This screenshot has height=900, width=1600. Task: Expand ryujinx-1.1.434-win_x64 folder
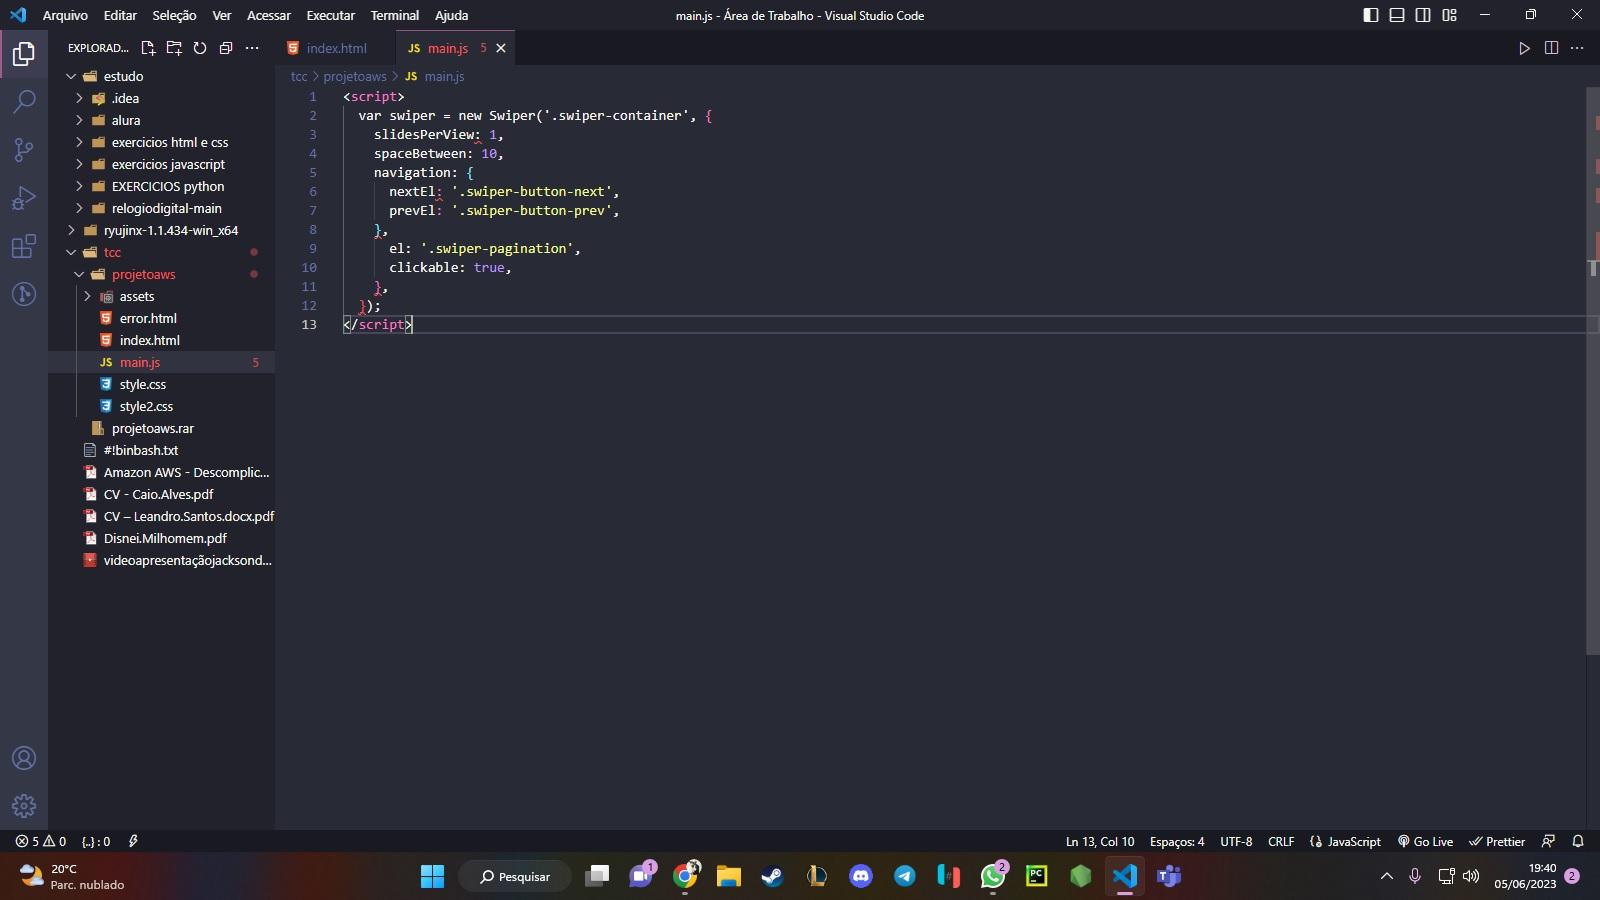pyautogui.click(x=170, y=230)
